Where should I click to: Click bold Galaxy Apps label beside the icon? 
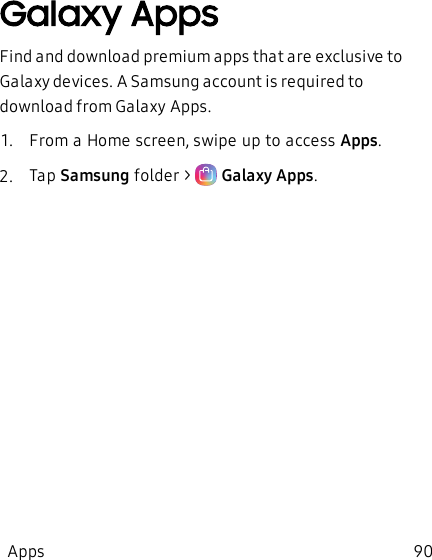coord(267,175)
